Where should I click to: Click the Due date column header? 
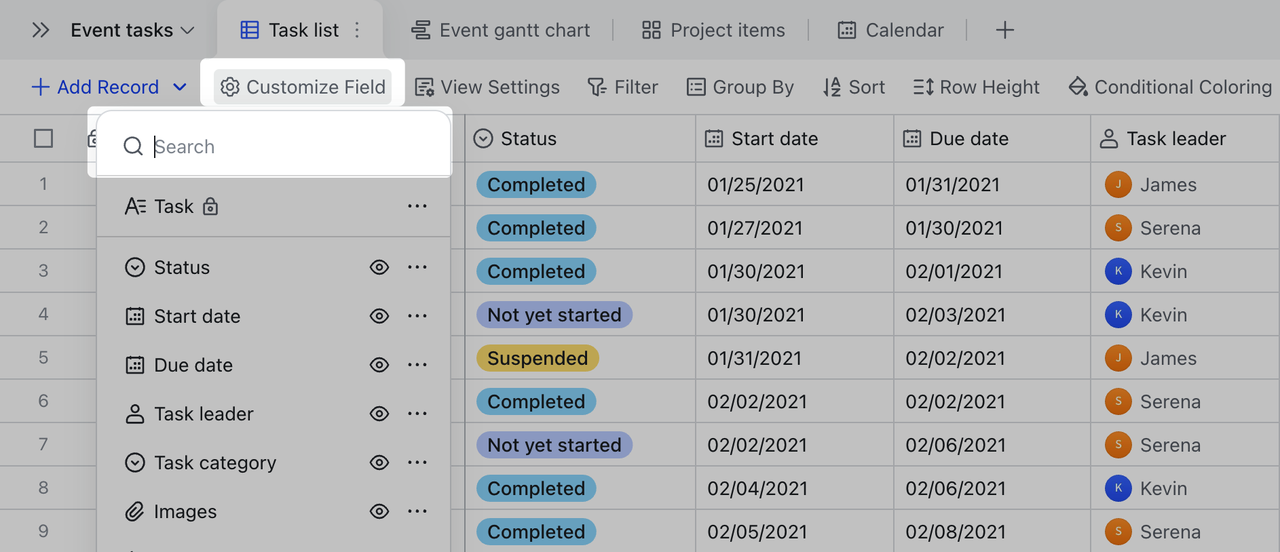992,138
